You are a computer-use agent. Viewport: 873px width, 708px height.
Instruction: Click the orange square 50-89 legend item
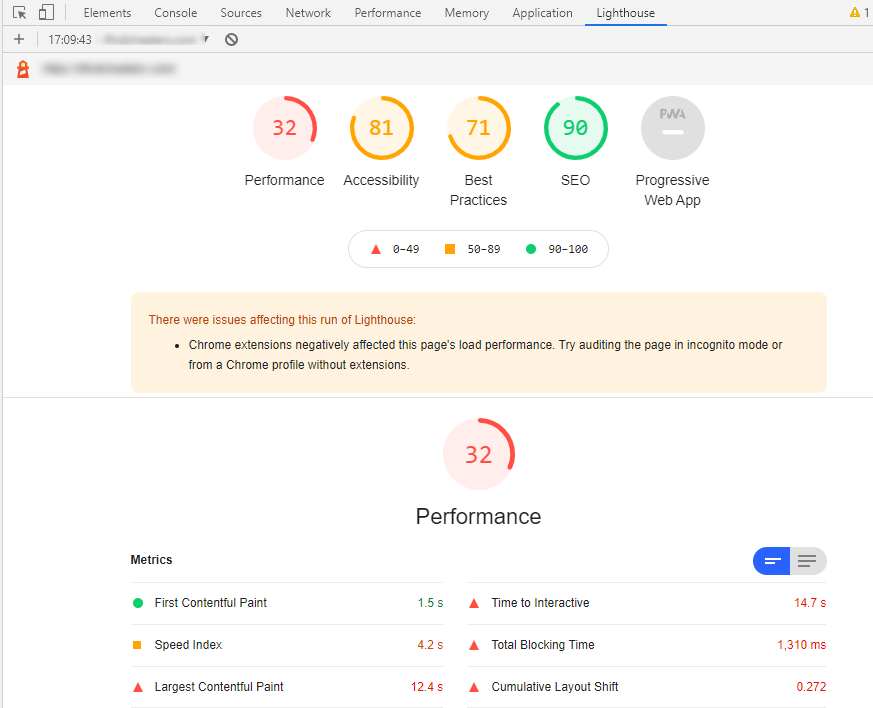click(x=472, y=249)
